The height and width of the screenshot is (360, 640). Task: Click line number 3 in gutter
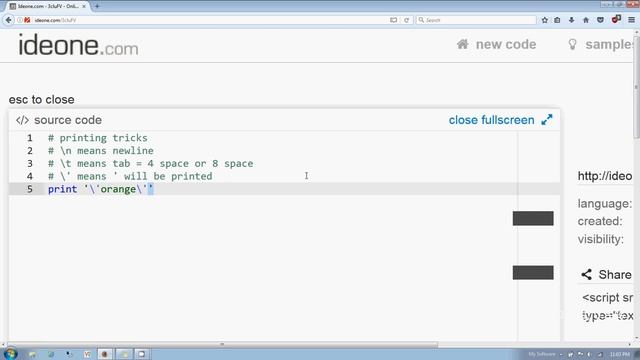pyautogui.click(x=30, y=164)
